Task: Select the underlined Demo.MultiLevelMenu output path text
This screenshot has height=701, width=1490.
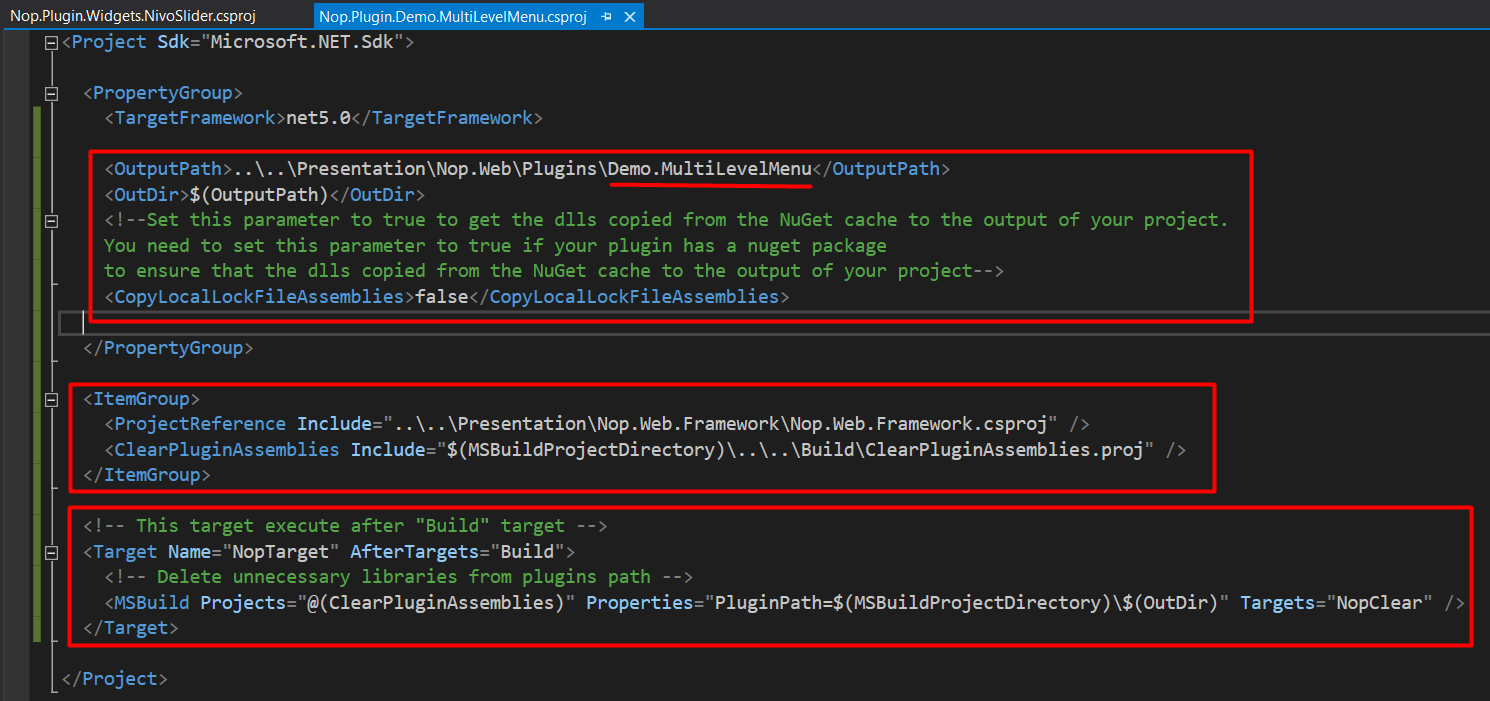Action: 710,168
